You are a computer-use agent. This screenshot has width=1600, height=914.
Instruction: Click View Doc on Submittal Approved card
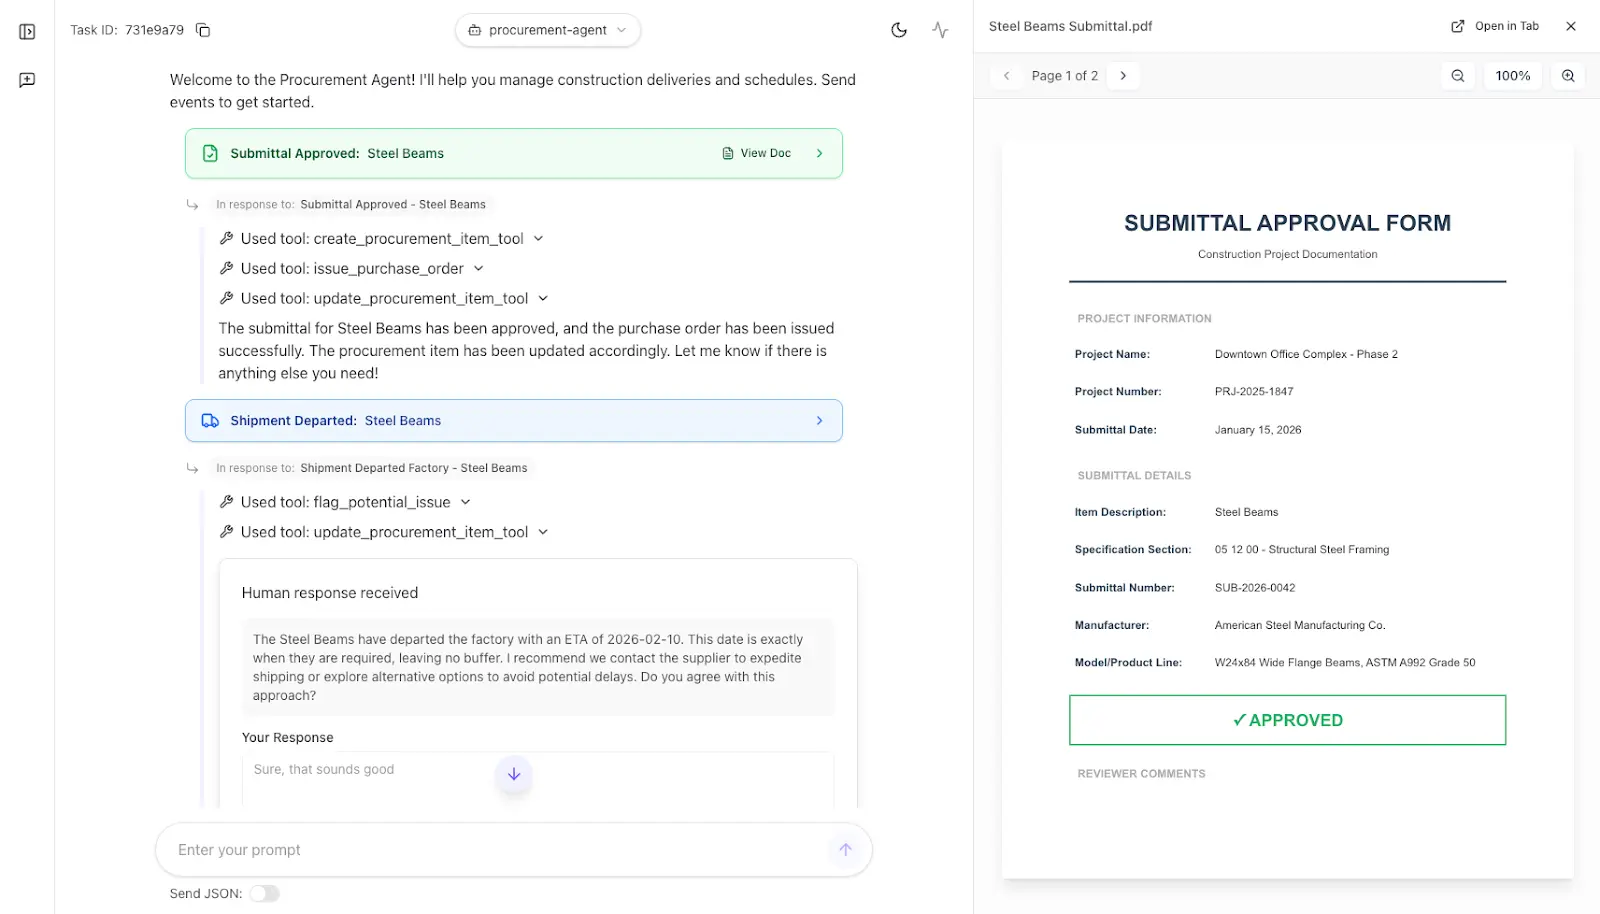tap(757, 154)
